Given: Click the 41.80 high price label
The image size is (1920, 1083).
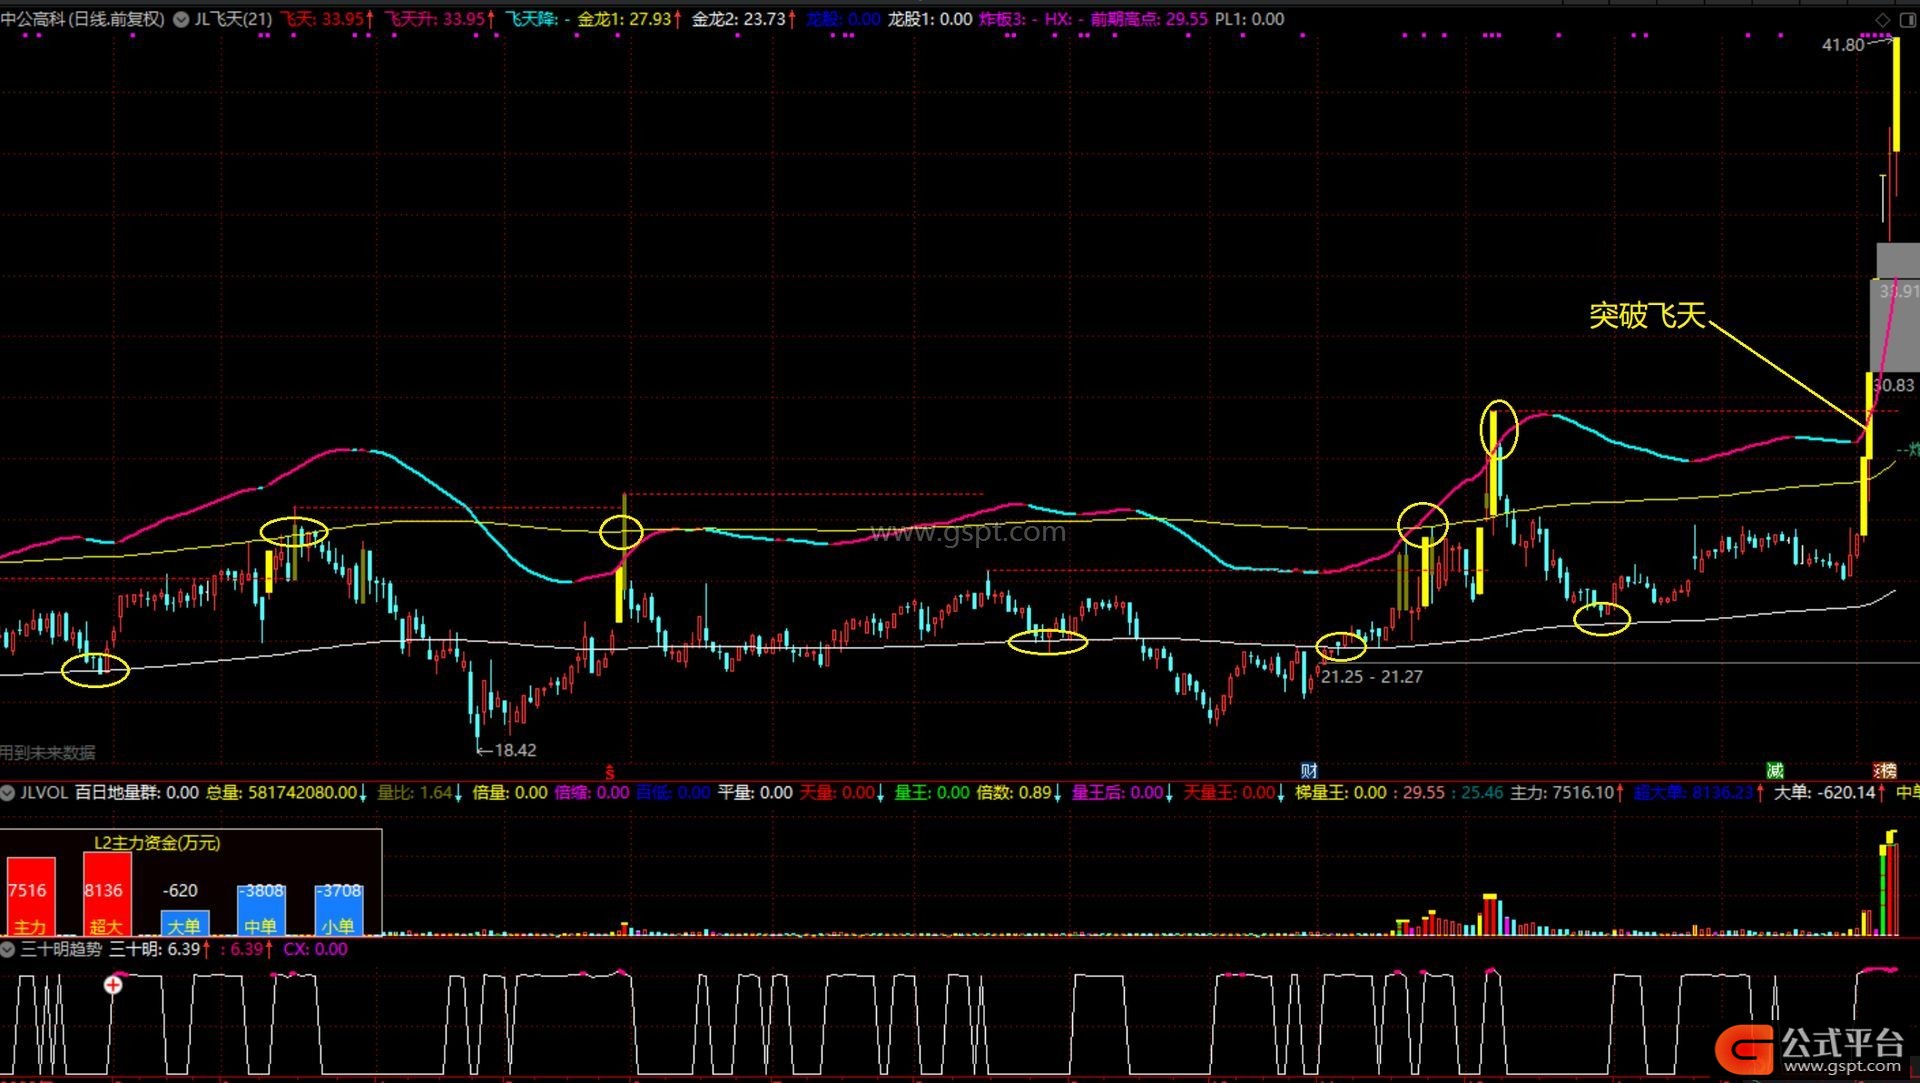Looking at the screenshot, I should [1843, 45].
